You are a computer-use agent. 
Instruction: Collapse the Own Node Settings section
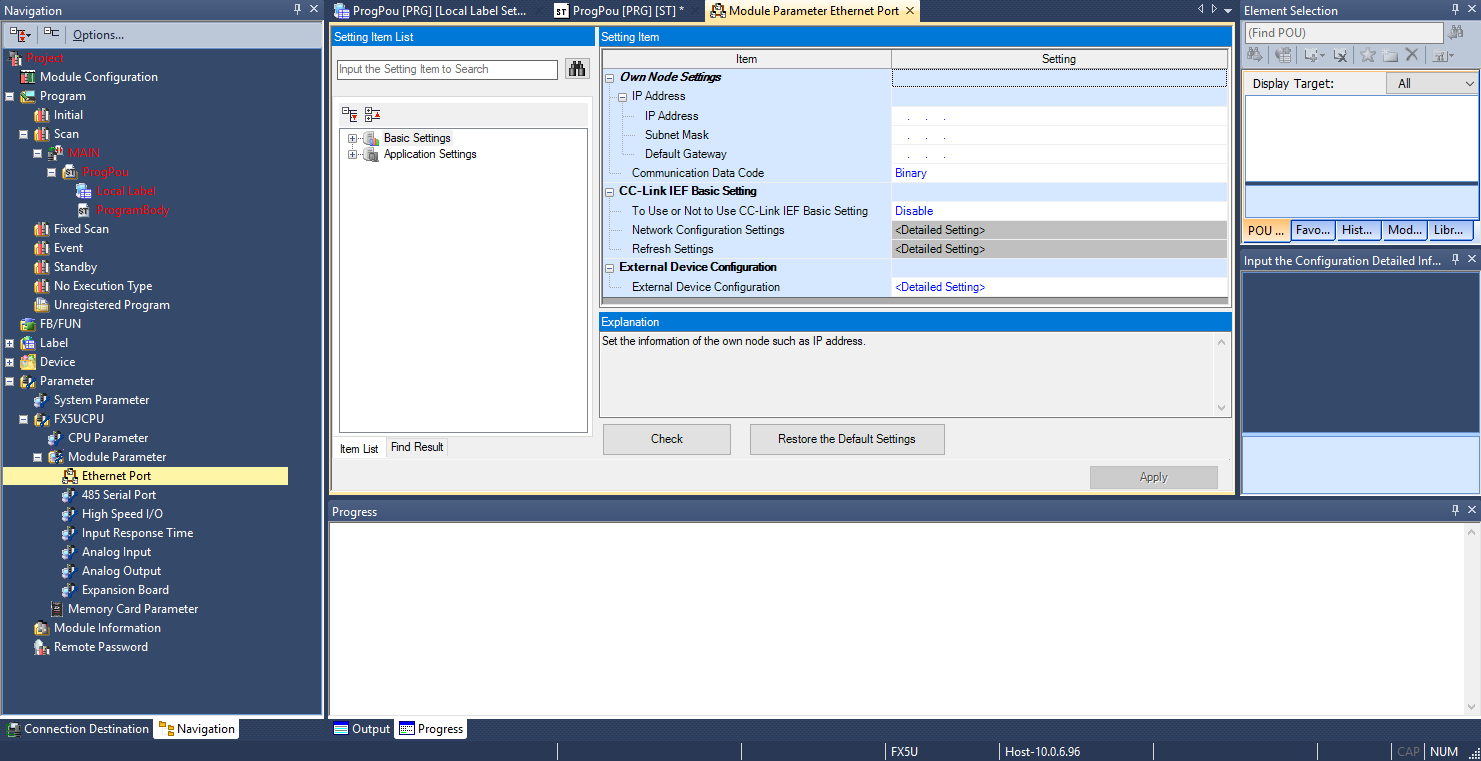[610, 77]
